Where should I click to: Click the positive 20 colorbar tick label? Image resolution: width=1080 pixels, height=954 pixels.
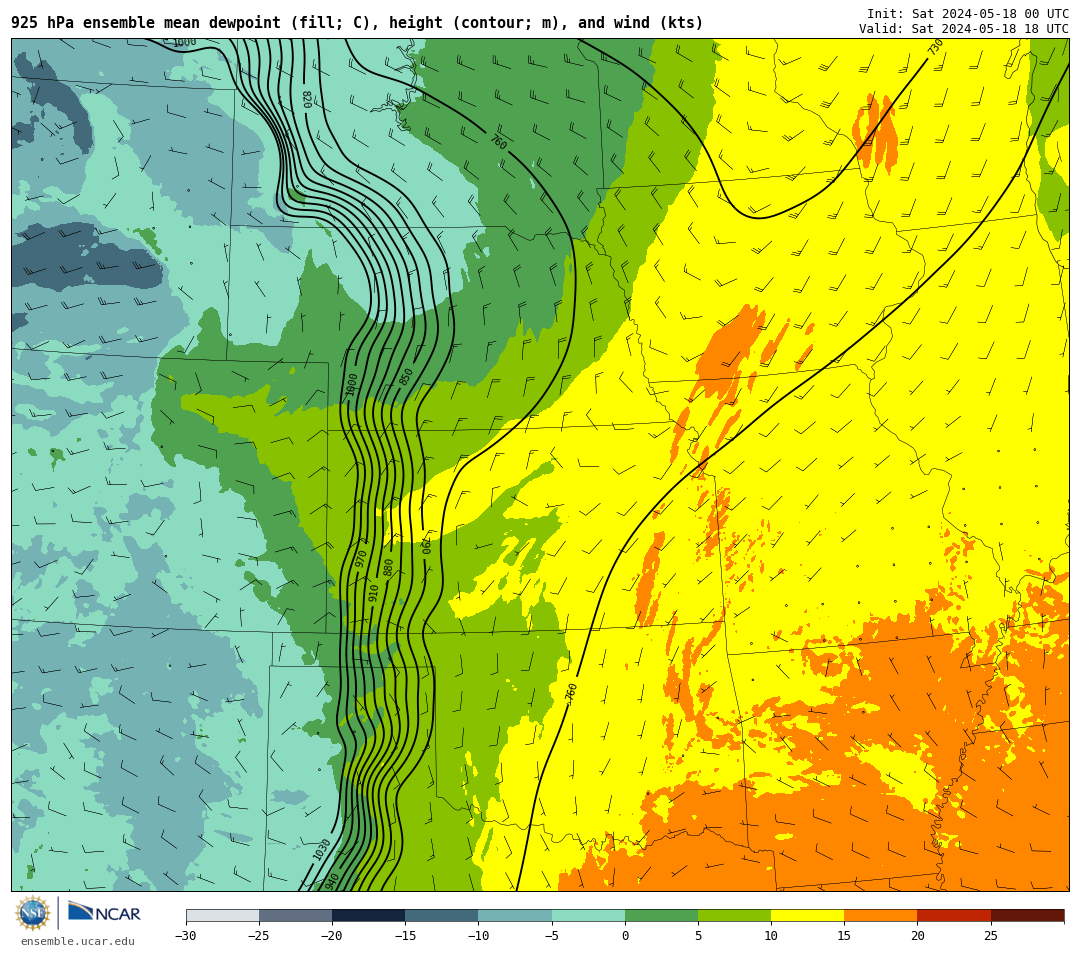coord(917,935)
